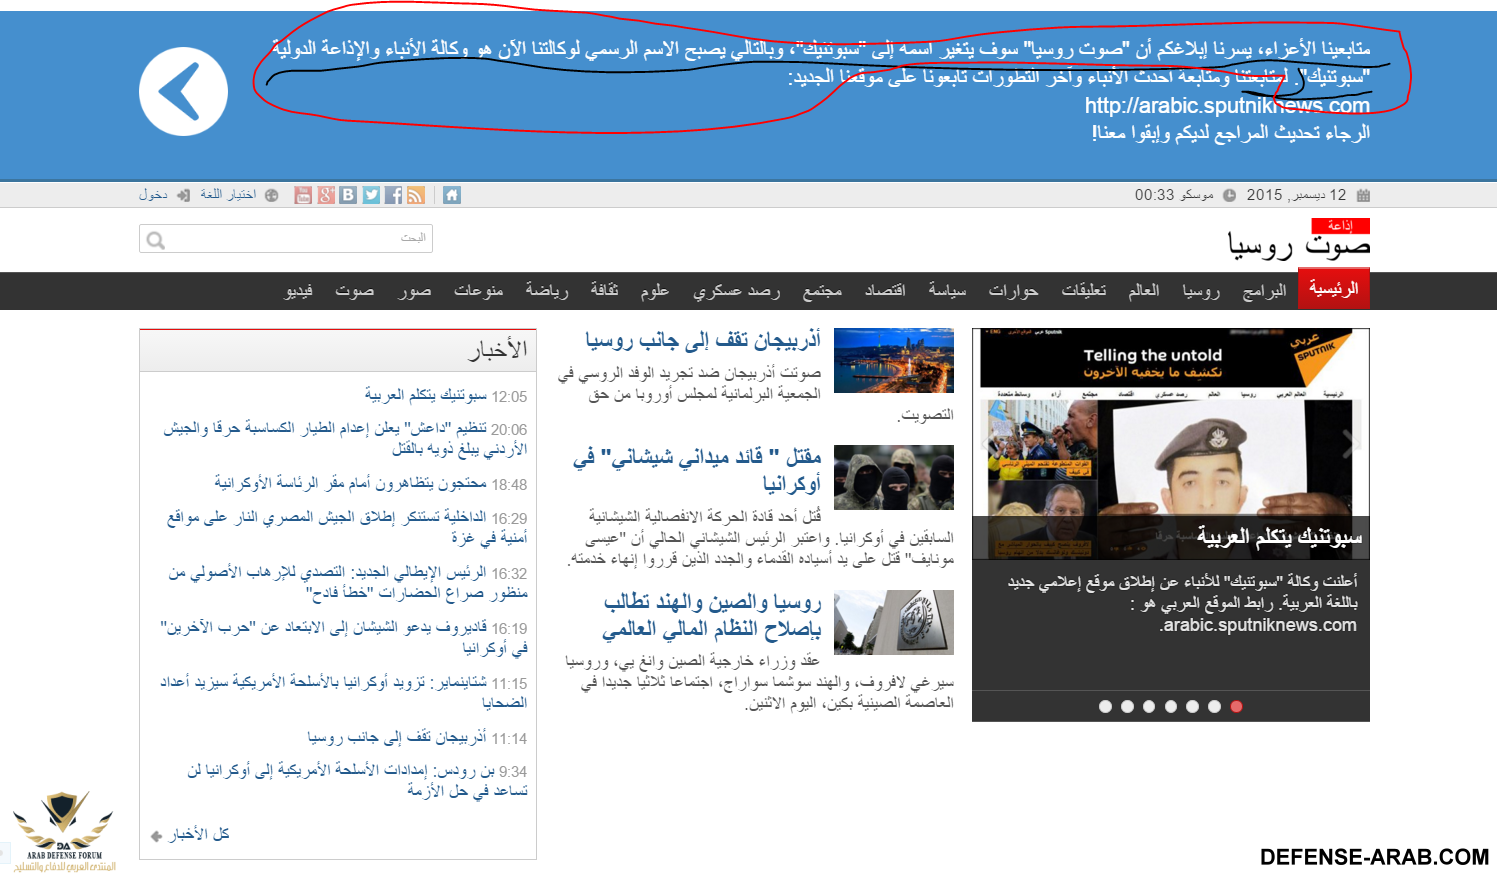Click the back arrow circle in blue banner
Screen dimensions: 1497x875
(x=183, y=91)
